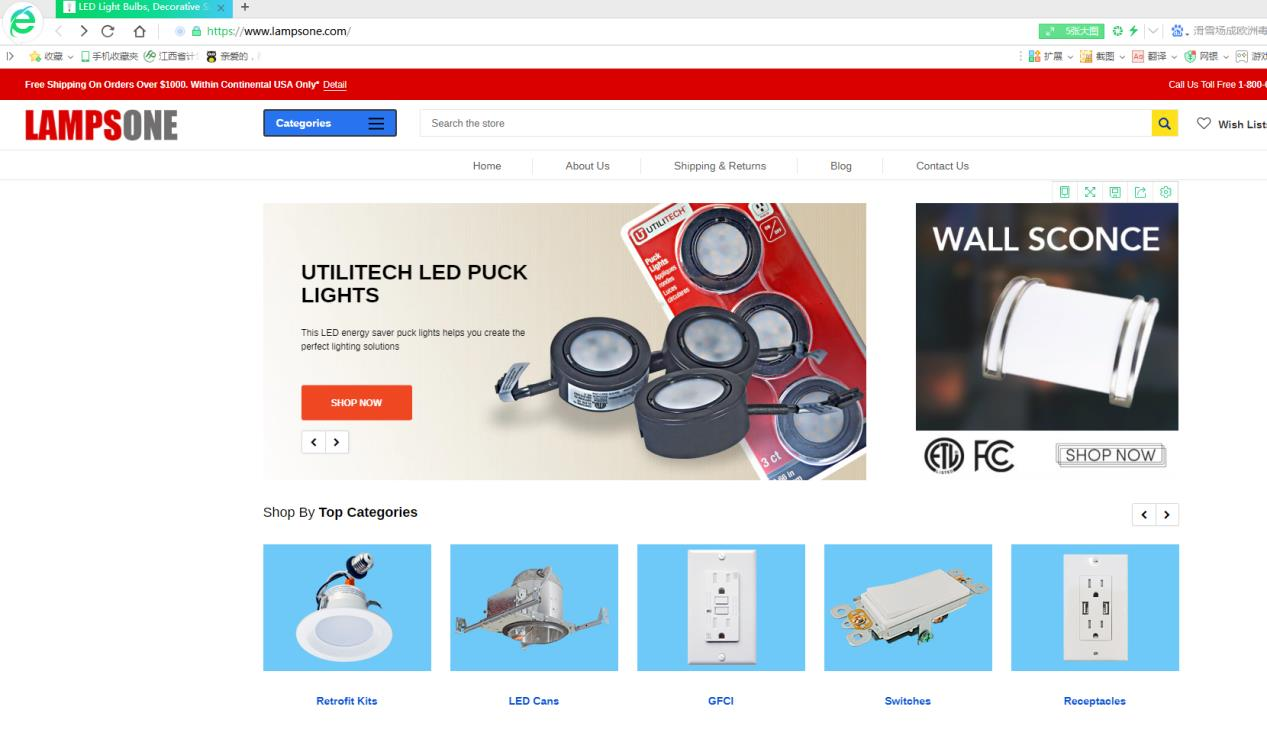The image size is (1267, 739).
Task: Click into Search the store field
Action: tap(785, 123)
